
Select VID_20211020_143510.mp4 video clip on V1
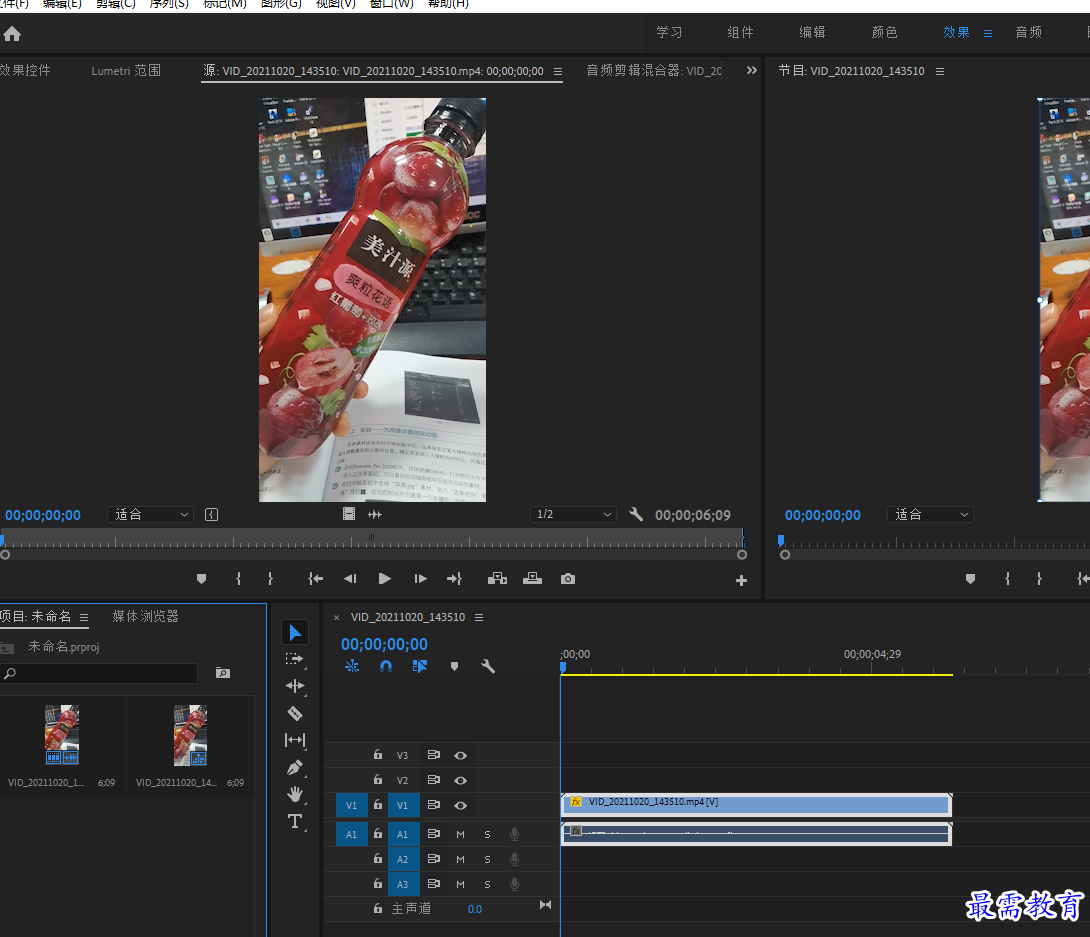tap(756, 804)
